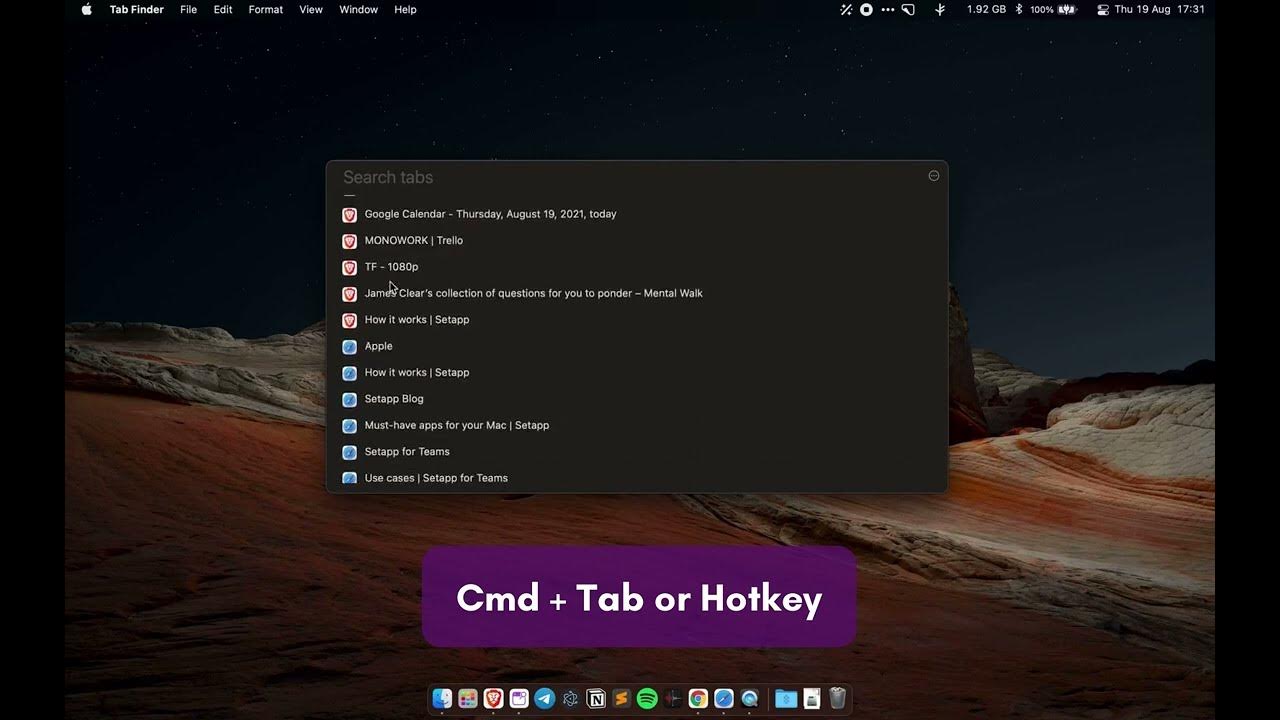This screenshot has height=720, width=1280.
Task: Open the Format menu
Action: [266, 9]
